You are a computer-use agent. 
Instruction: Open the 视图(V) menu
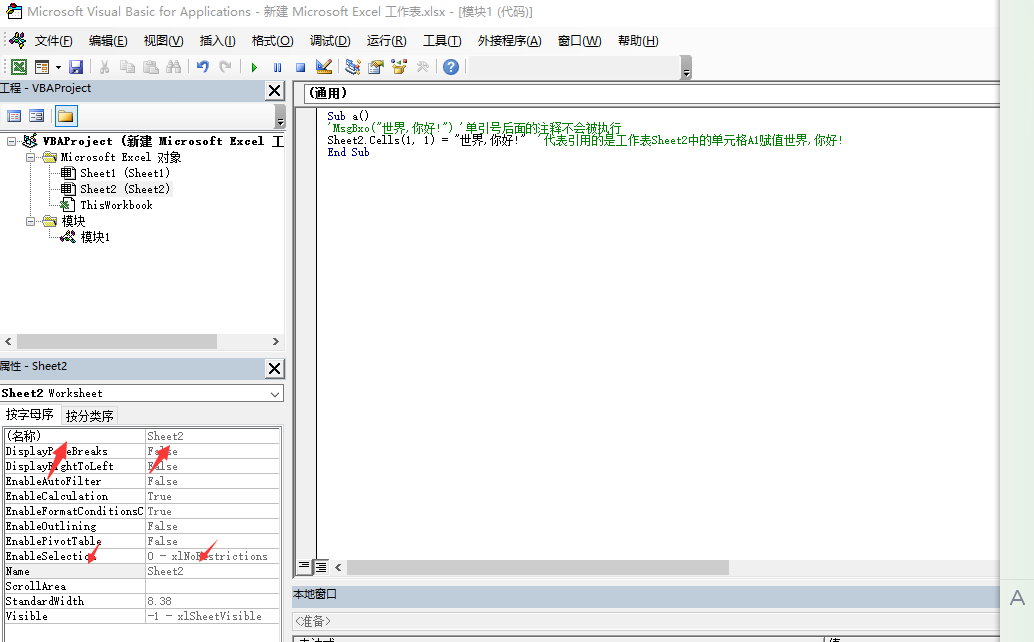pos(164,41)
